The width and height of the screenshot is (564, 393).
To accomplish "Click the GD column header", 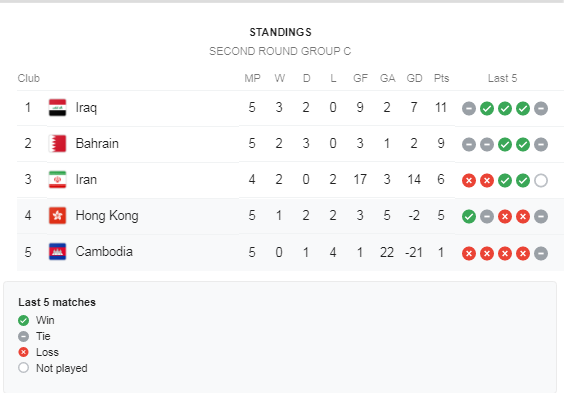I will (x=414, y=78).
